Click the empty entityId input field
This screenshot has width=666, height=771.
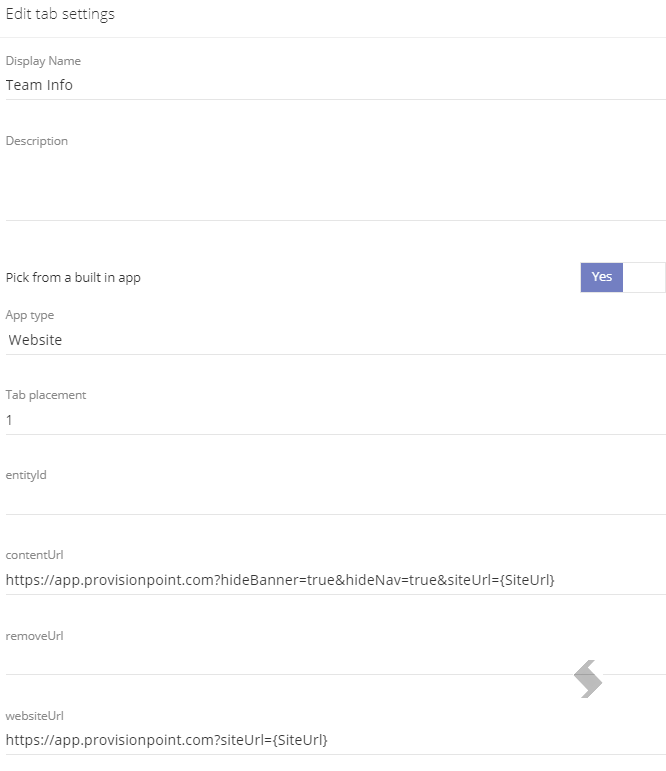(335, 501)
